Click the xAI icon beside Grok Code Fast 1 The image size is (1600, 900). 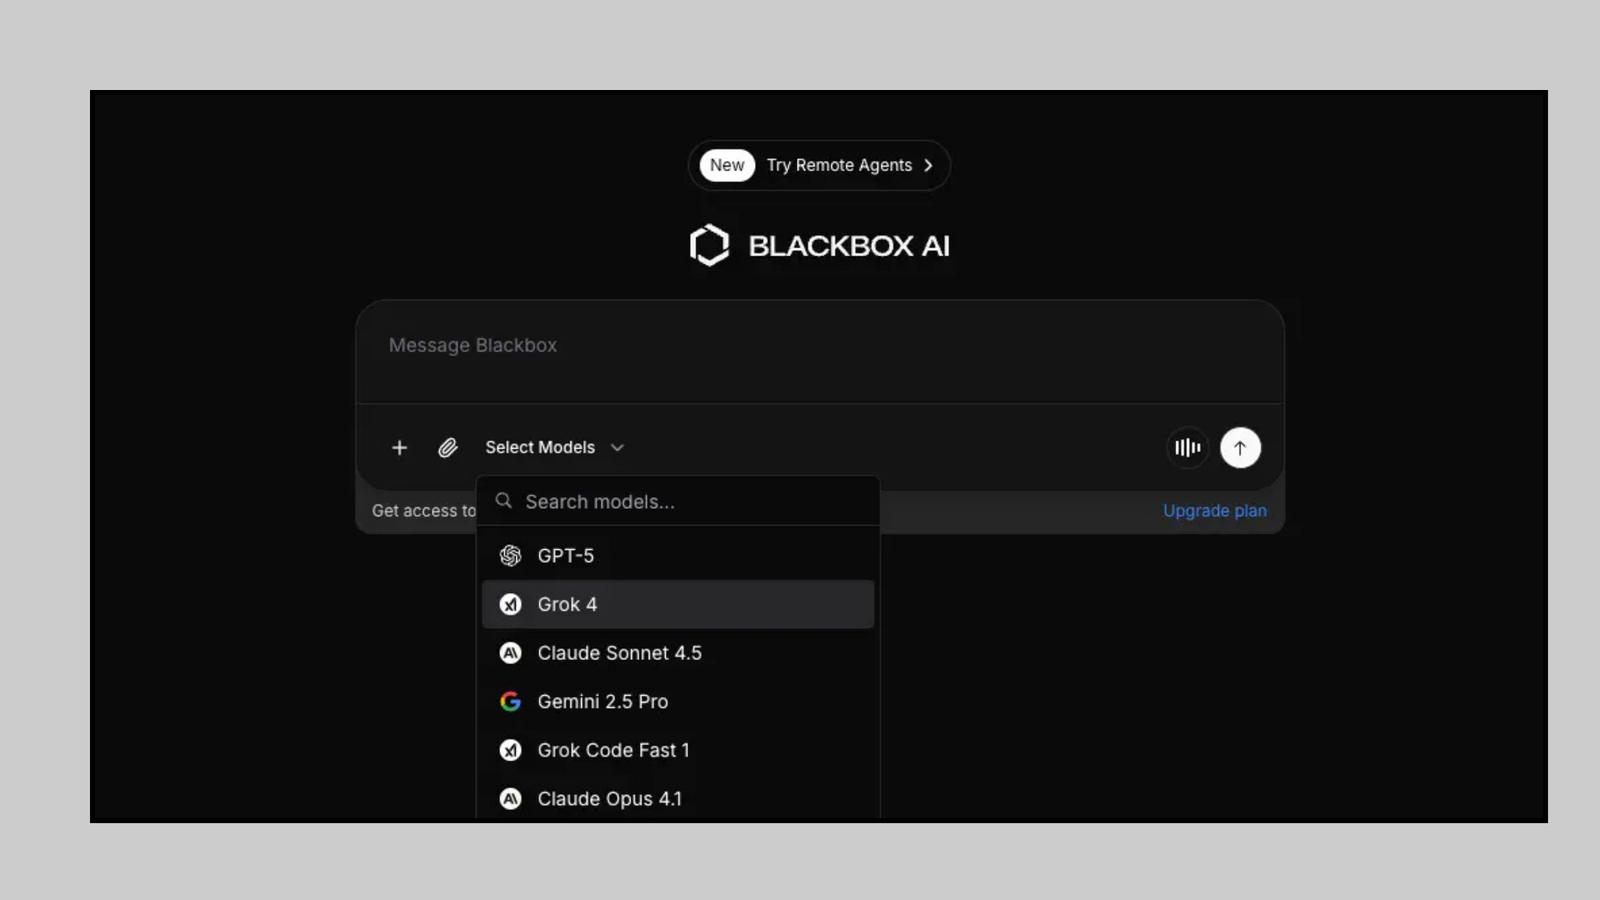[x=510, y=750]
